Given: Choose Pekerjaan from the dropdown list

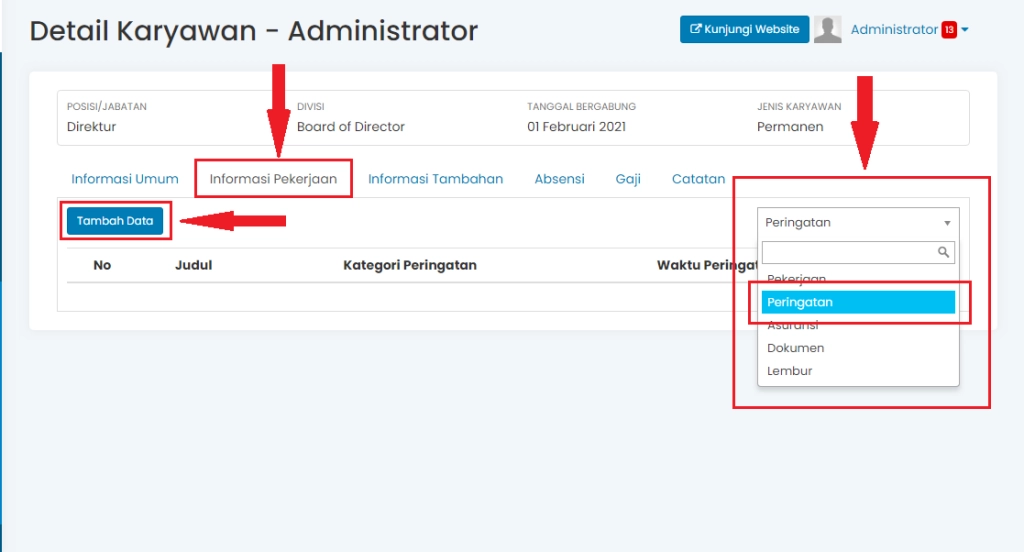Looking at the screenshot, I should click(x=797, y=279).
